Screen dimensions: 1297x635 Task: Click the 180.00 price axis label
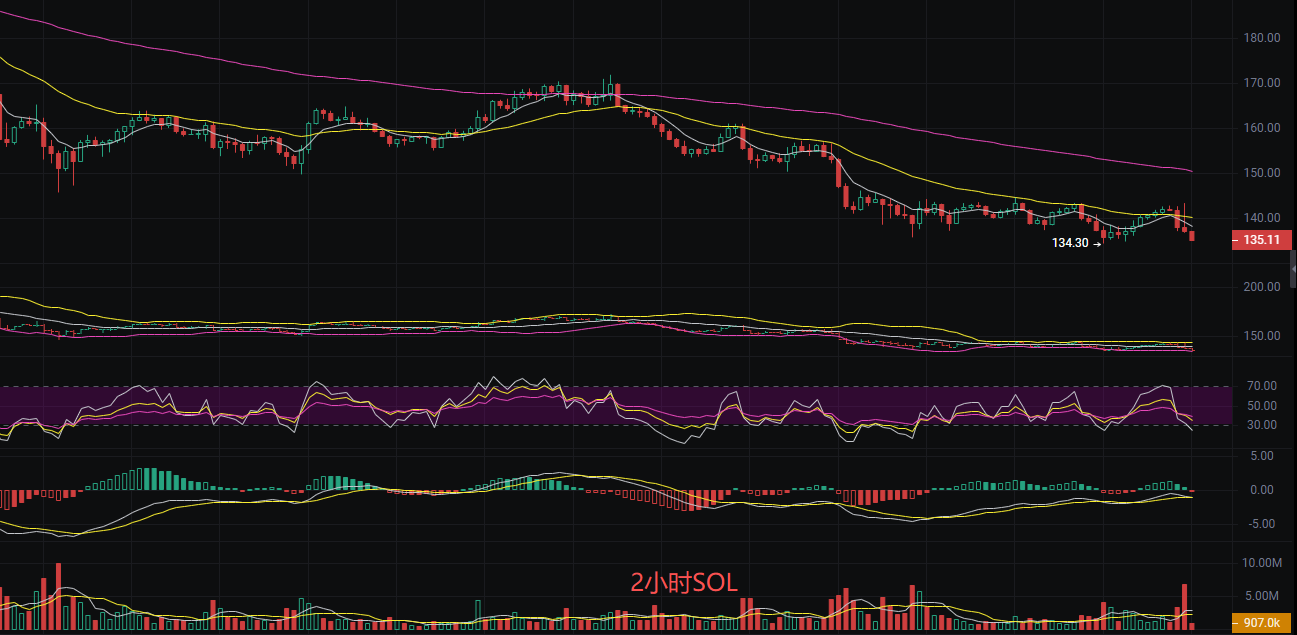point(1264,38)
